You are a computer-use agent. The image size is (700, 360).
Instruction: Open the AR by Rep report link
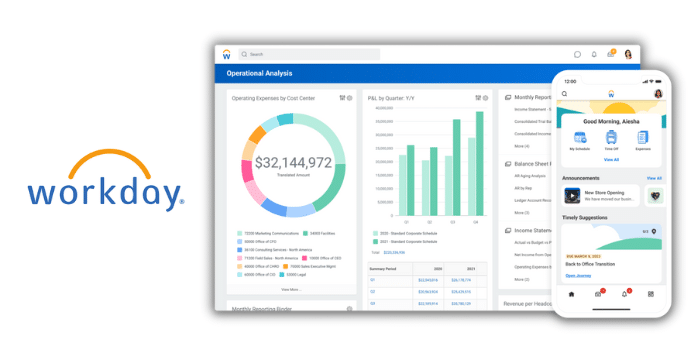pyautogui.click(x=523, y=188)
